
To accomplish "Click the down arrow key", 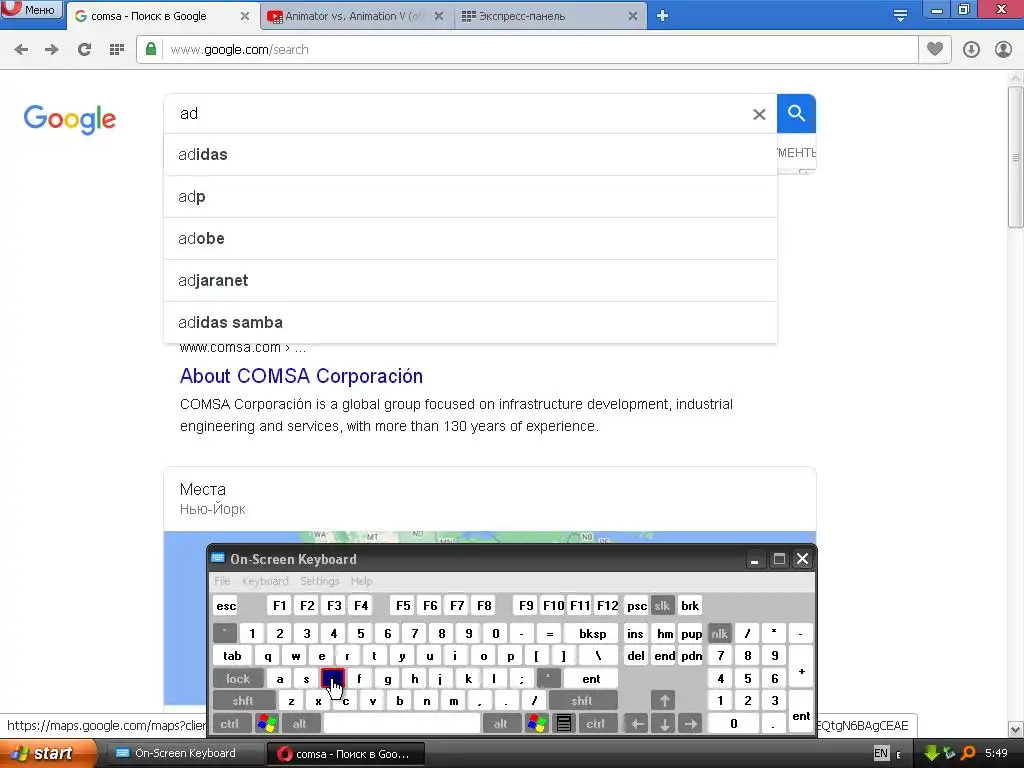I will coord(664,724).
